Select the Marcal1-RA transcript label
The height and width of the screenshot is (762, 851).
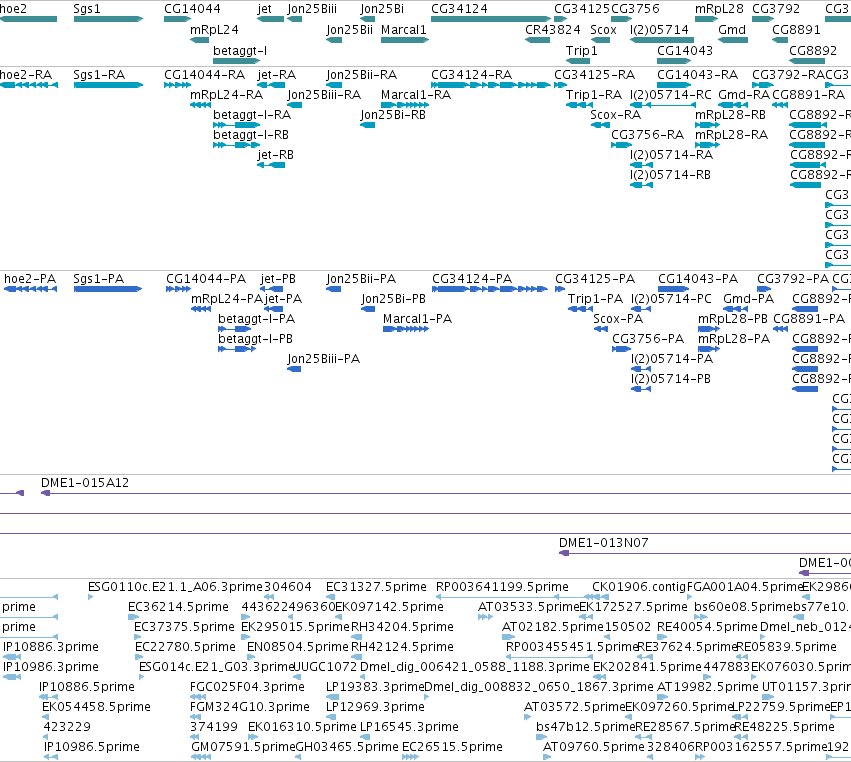tap(416, 95)
